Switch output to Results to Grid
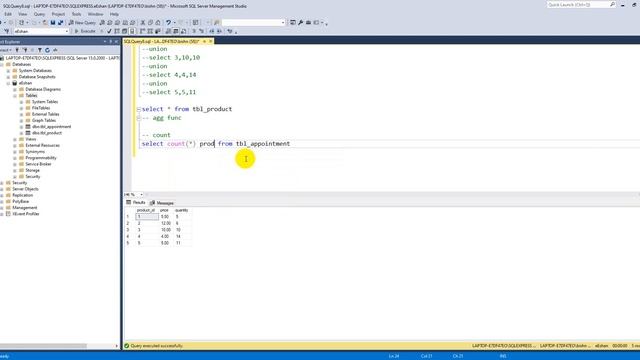640x360 pixels. click(x=176, y=31)
